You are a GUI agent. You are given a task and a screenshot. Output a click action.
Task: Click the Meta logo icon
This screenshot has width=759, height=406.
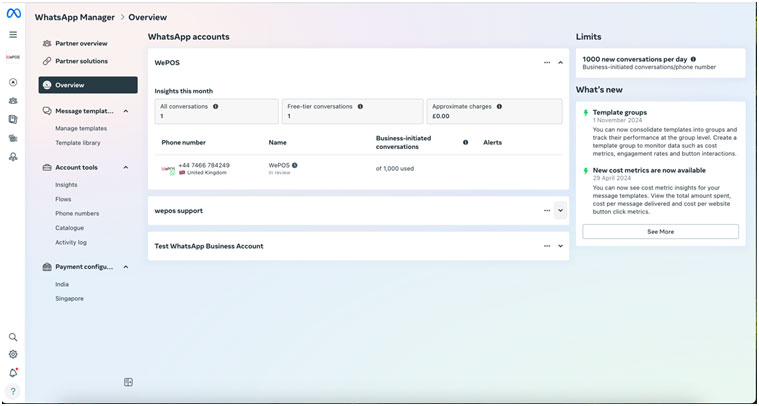13,14
